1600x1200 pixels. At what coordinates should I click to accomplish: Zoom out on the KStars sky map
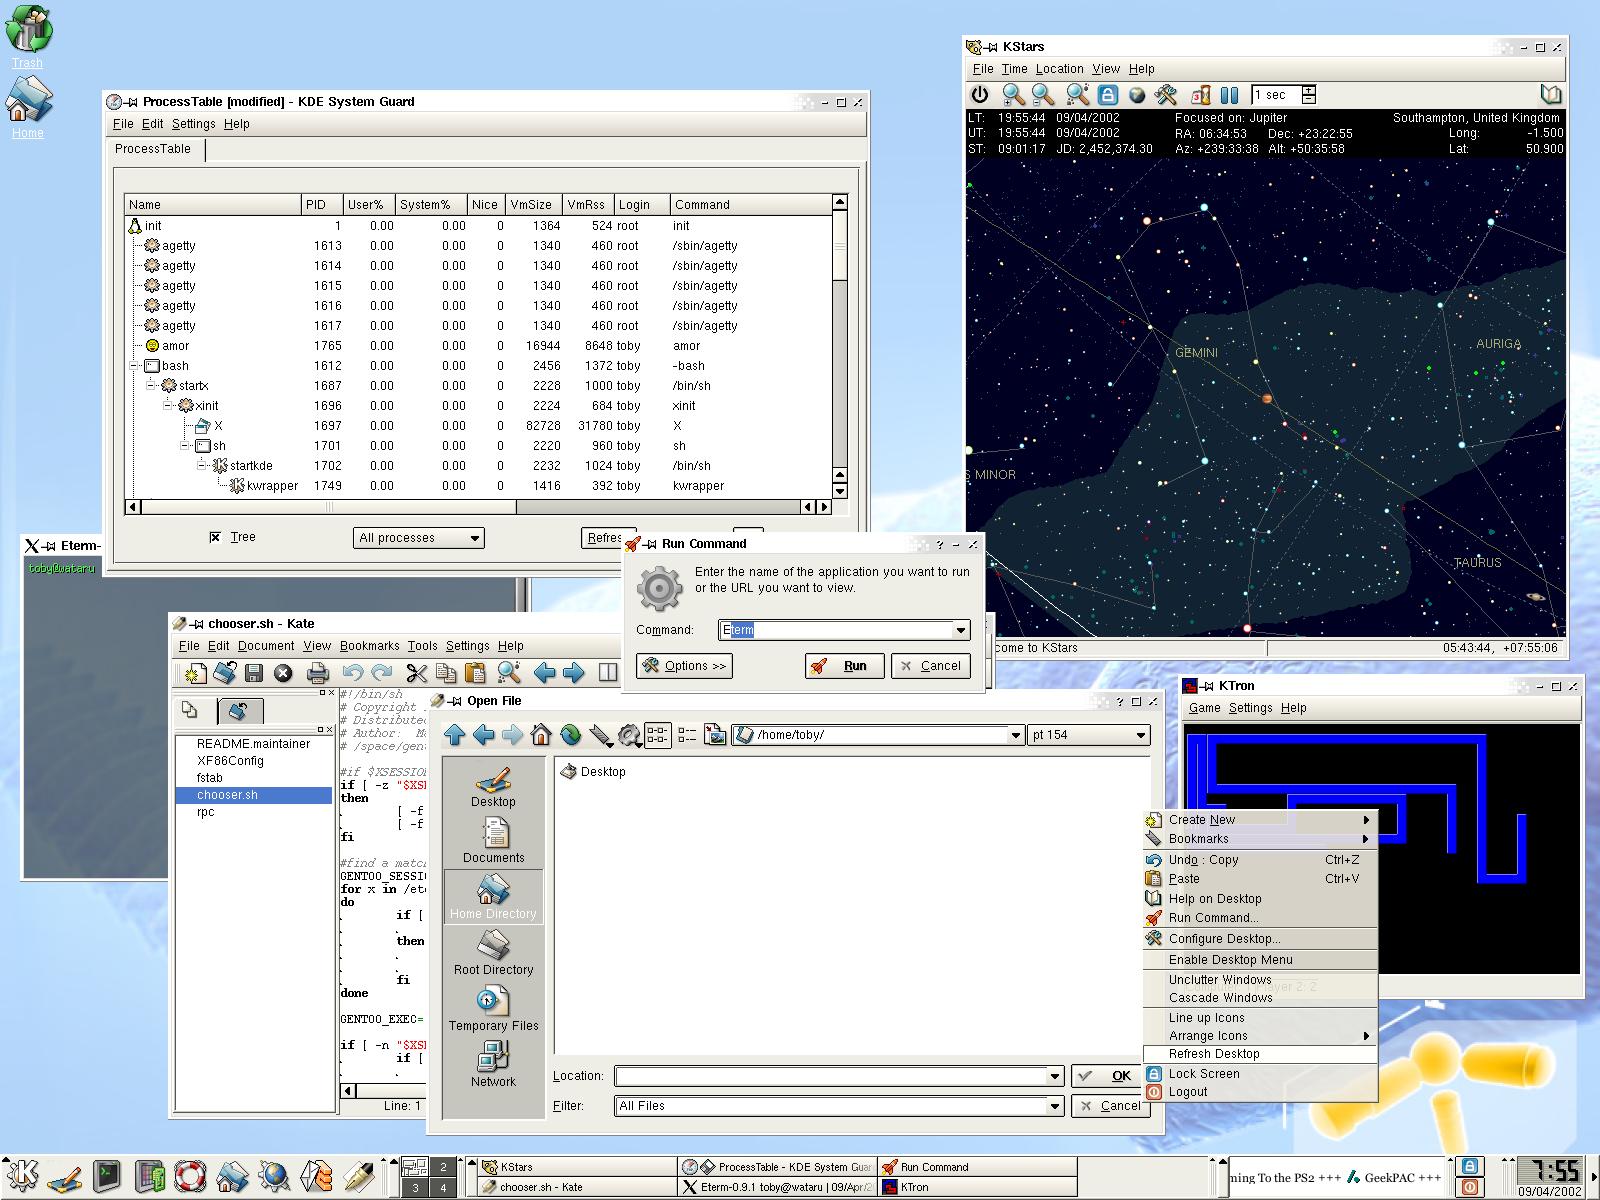[1043, 95]
